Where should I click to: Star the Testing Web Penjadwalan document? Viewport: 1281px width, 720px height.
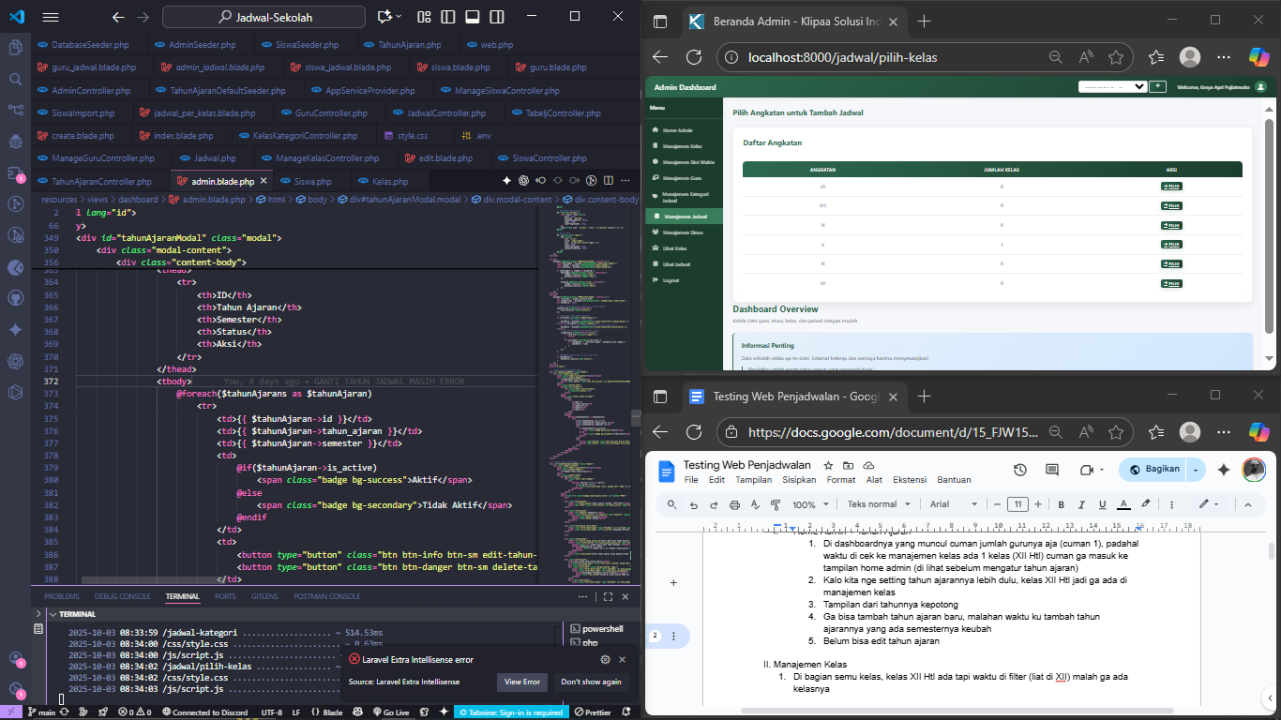828,466
